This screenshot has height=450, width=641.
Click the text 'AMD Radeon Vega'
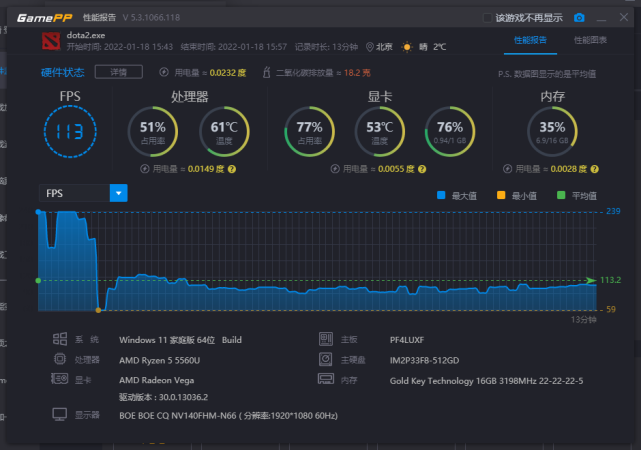pos(157,380)
